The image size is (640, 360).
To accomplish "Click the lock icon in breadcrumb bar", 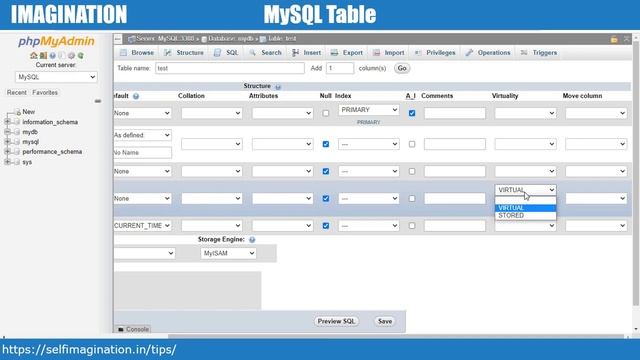I will pyautogui.click(x=614, y=39).
